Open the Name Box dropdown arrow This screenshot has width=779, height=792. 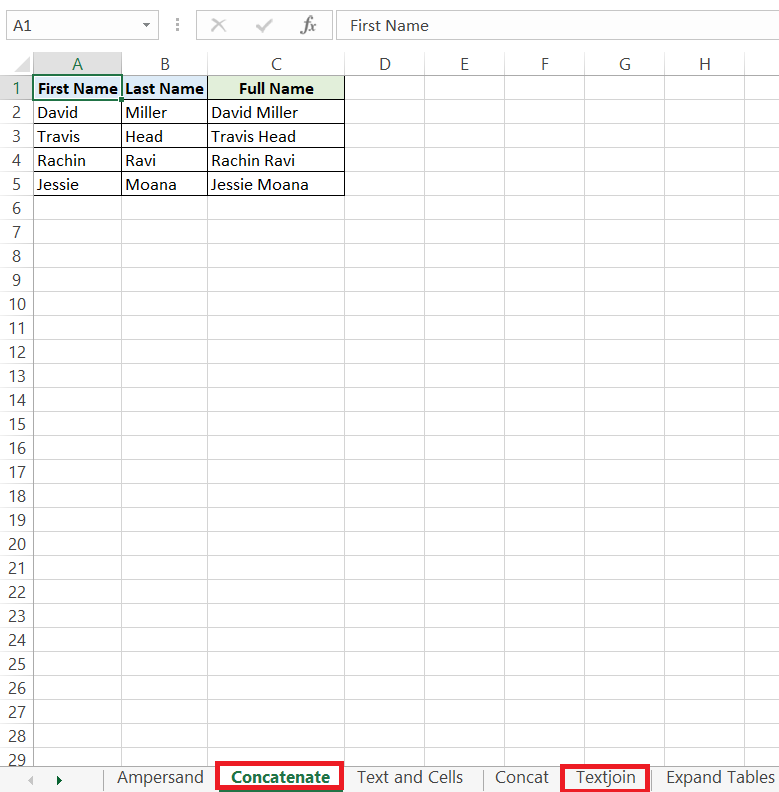(147, 25)
